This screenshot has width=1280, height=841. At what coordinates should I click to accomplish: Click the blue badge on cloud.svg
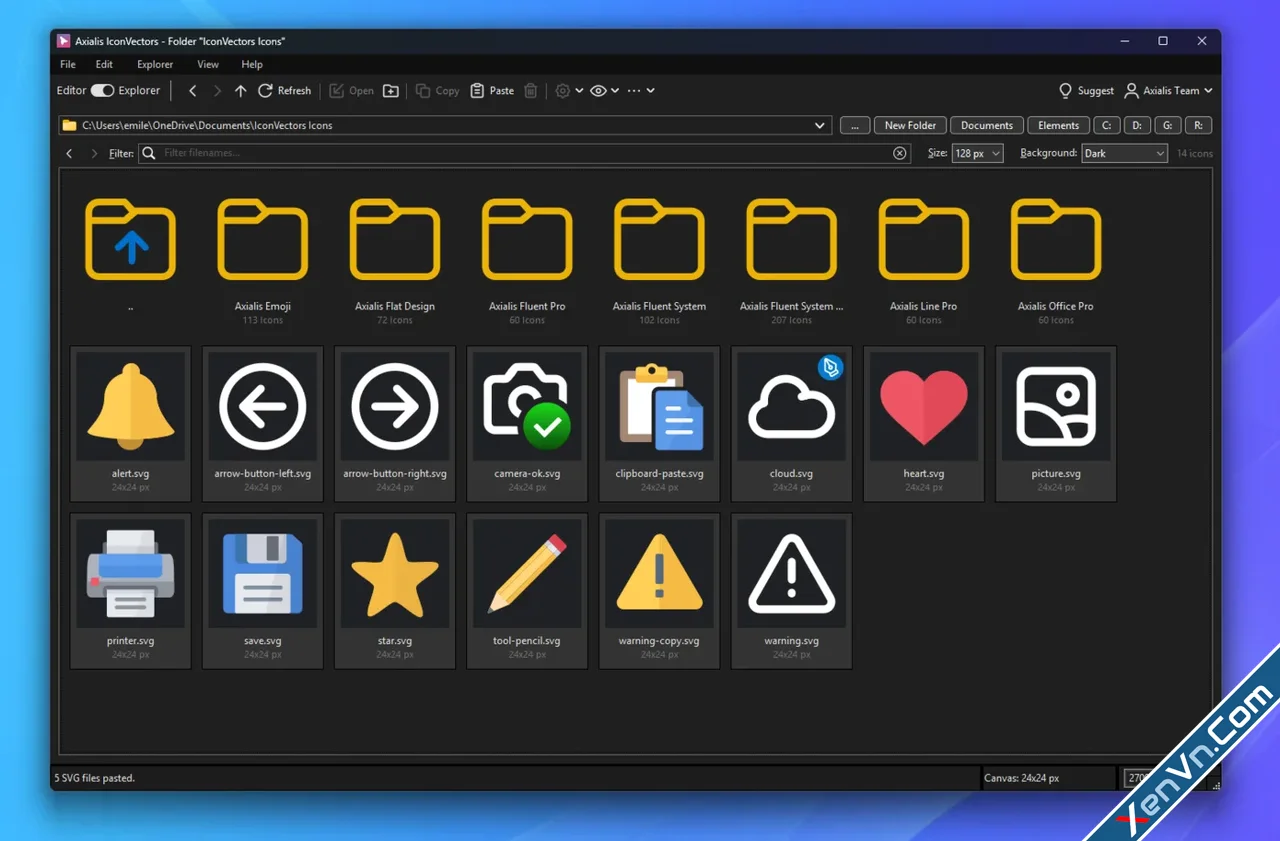click(x=830, y=367)
